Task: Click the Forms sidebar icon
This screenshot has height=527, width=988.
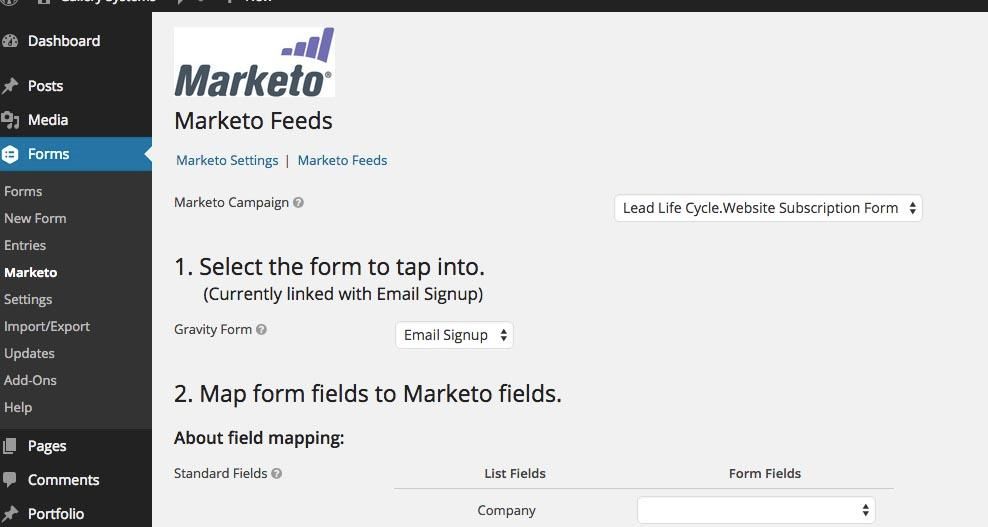Action: pyautogui.click(x=10, y=154)
